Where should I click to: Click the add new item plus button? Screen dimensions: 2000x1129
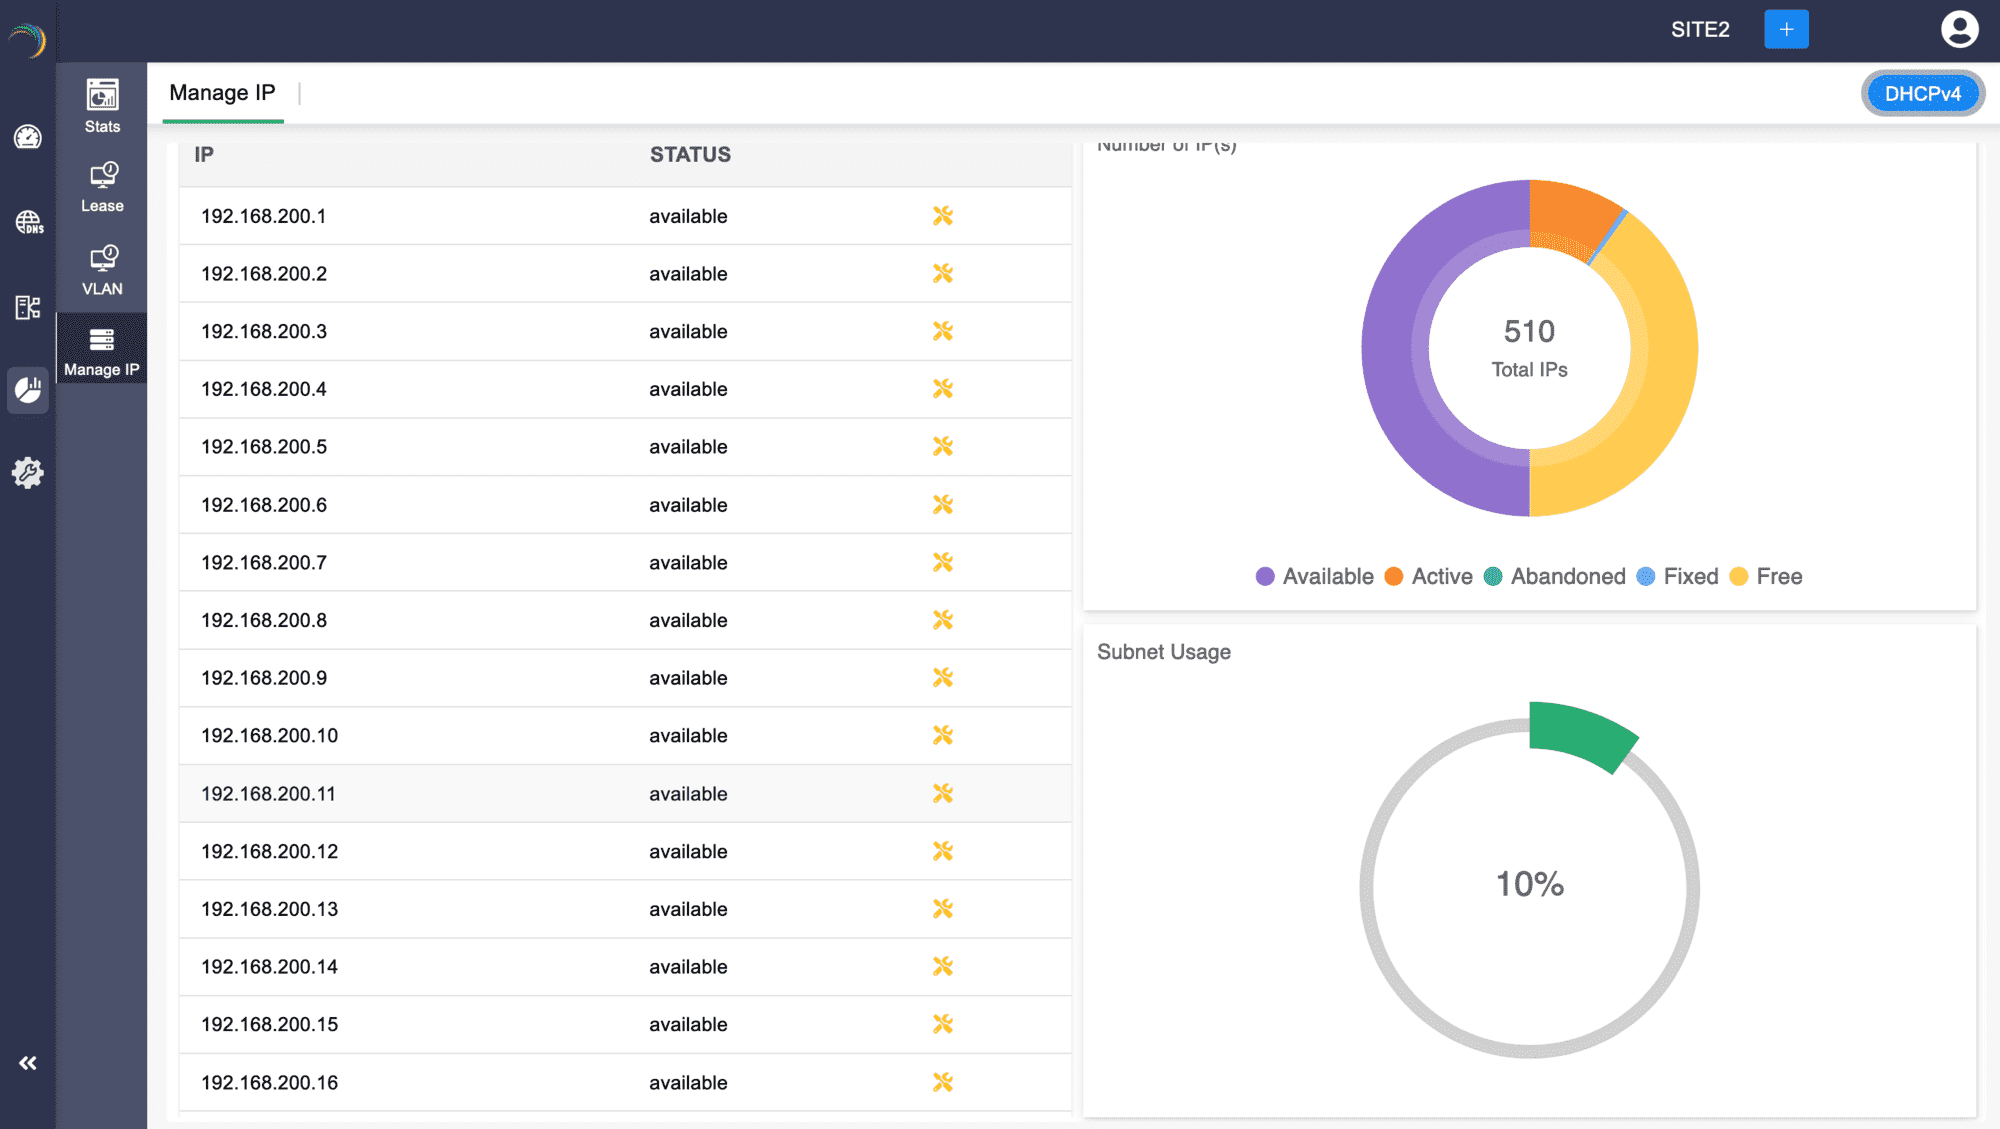[x=1787, y=30]
